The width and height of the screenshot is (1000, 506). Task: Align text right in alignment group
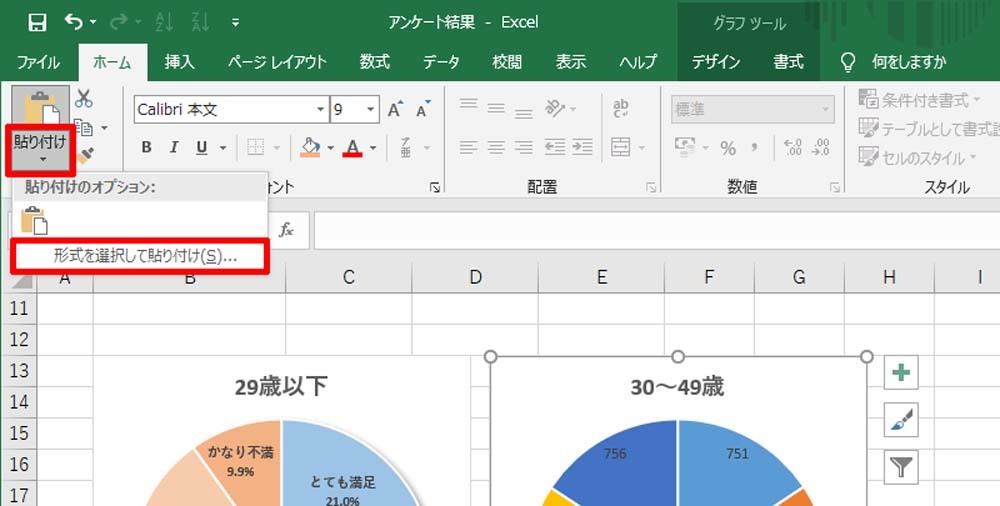click(x=524, y=147)
